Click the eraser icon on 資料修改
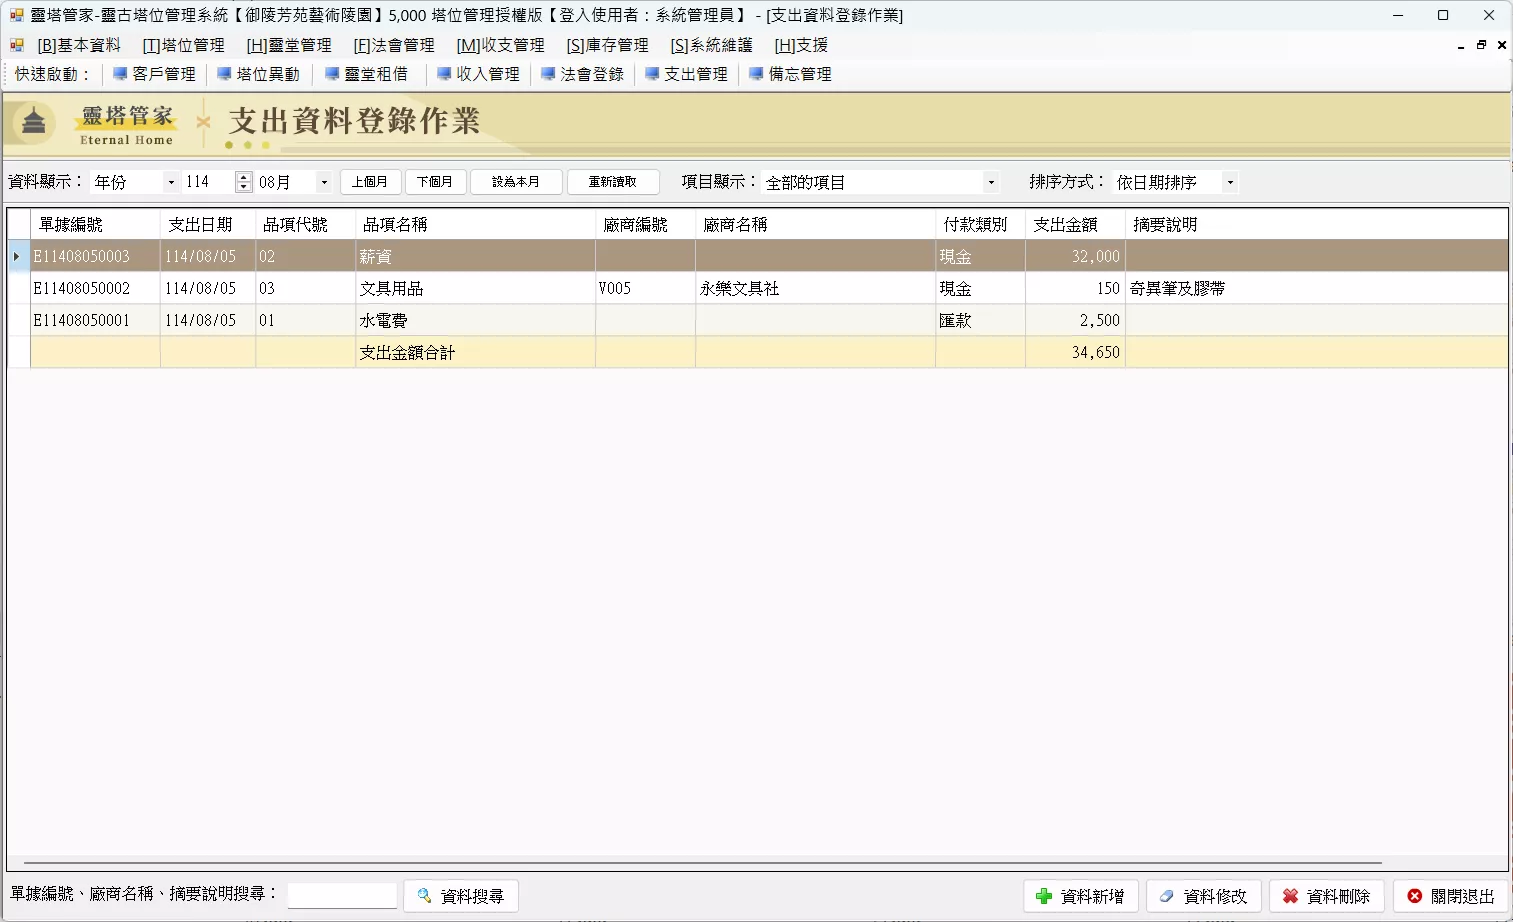This screenshot has height=922, width=1513. coord(1166,896)
